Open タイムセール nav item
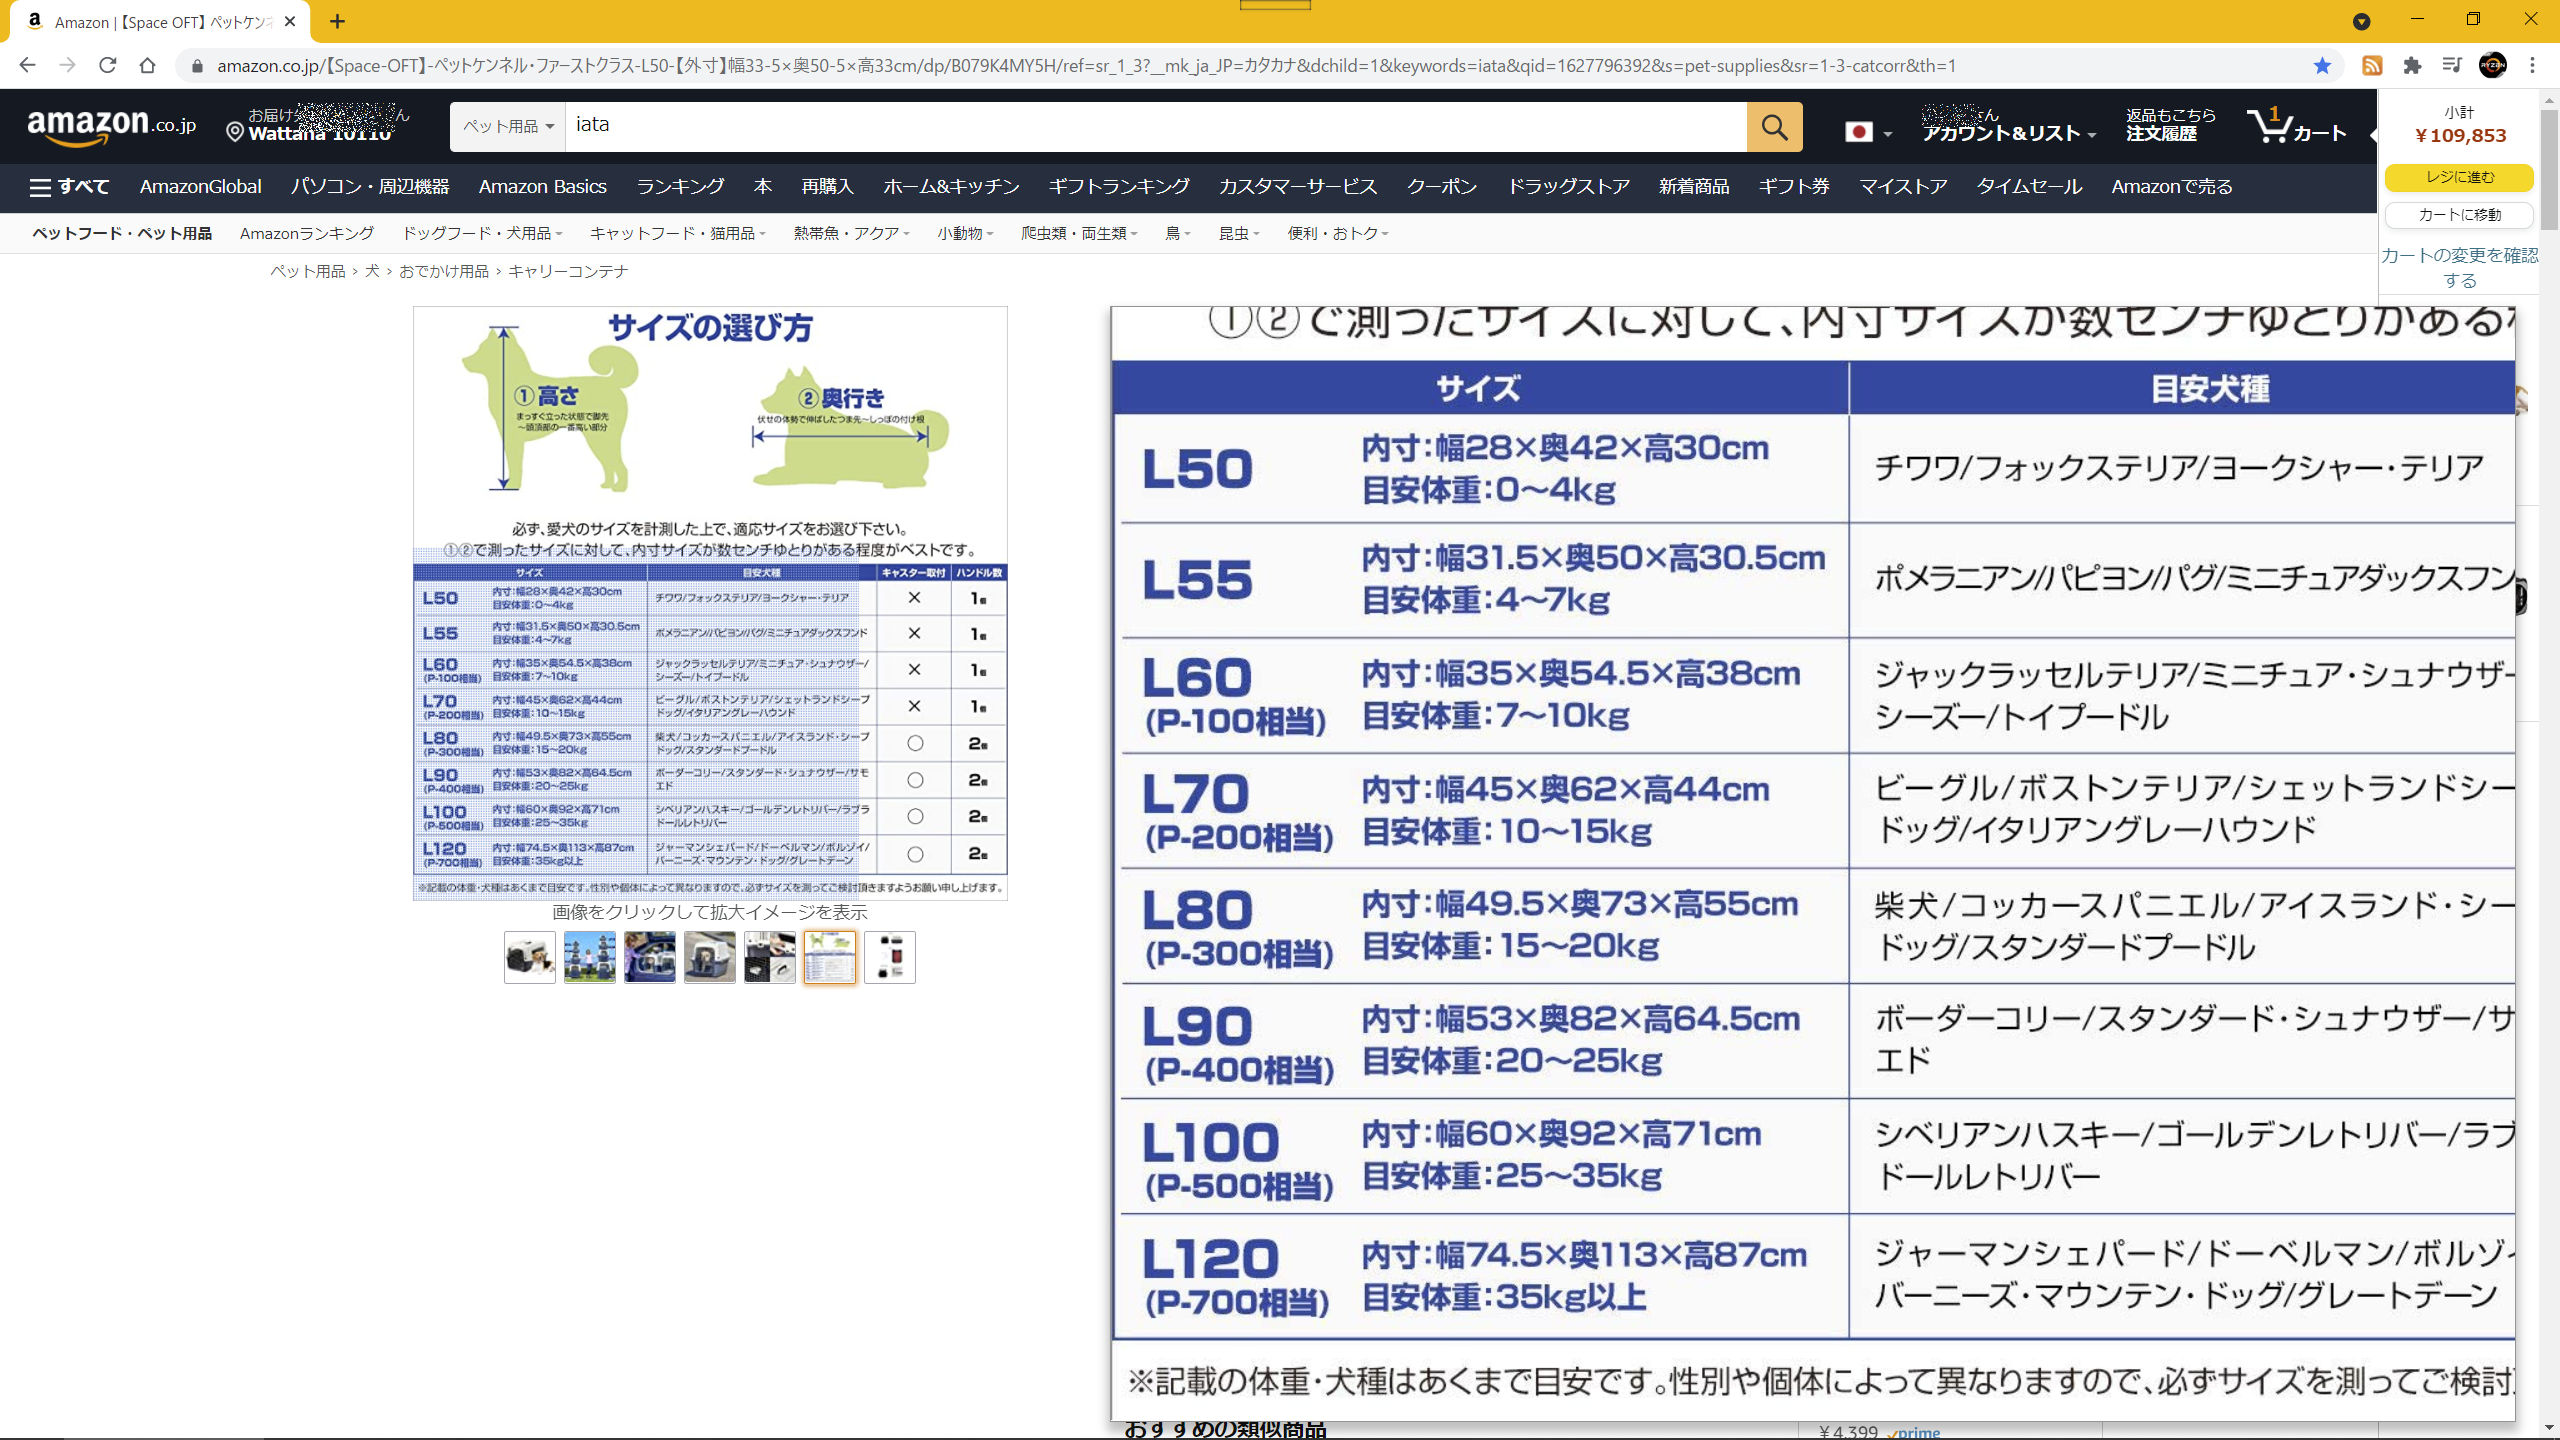The width and height of the screenshot is (2560, 1440). click(x=2029, y=187)
